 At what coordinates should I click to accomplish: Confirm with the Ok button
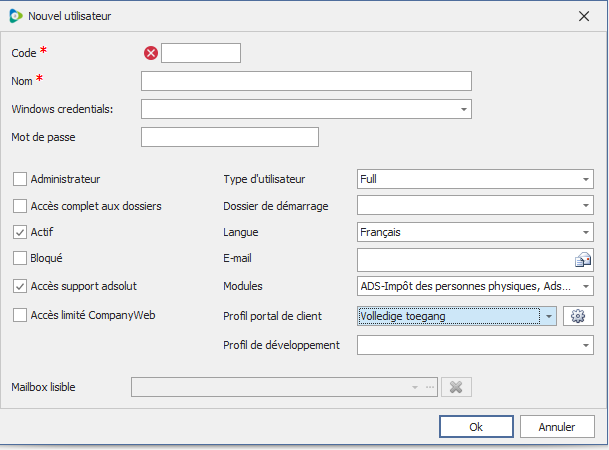click(x=476, y=427)
